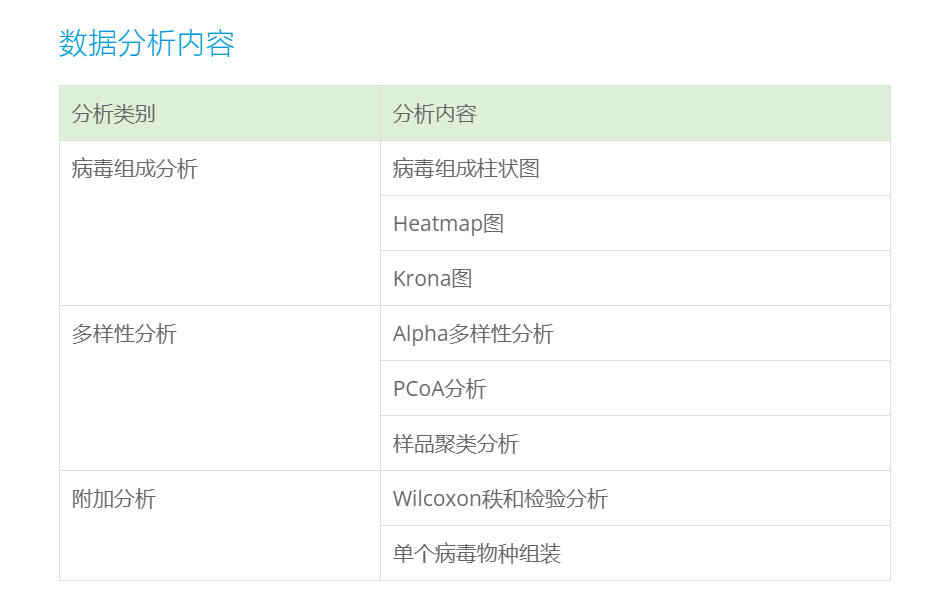Click the word Wilcoxon

click(x=437, y=499)
